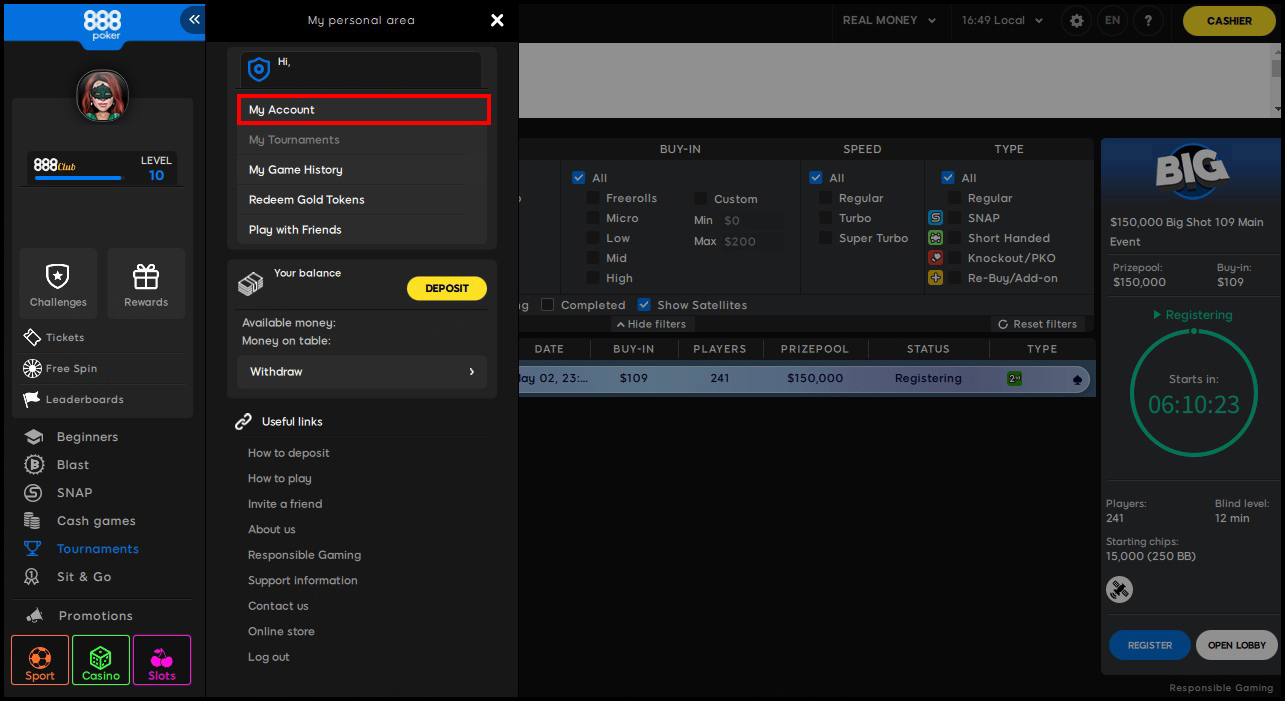1285x701 pixels.
Task: Click the player avatar picture
Action: point(102,96)
